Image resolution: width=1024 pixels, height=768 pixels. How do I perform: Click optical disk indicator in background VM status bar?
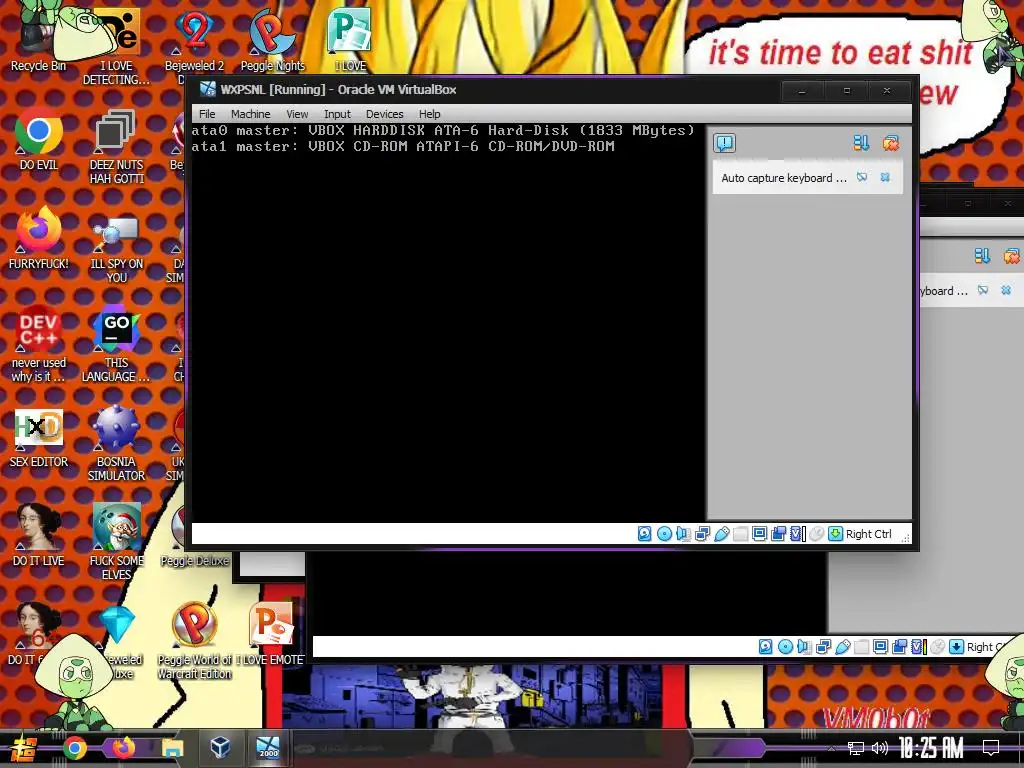point(786,647)
